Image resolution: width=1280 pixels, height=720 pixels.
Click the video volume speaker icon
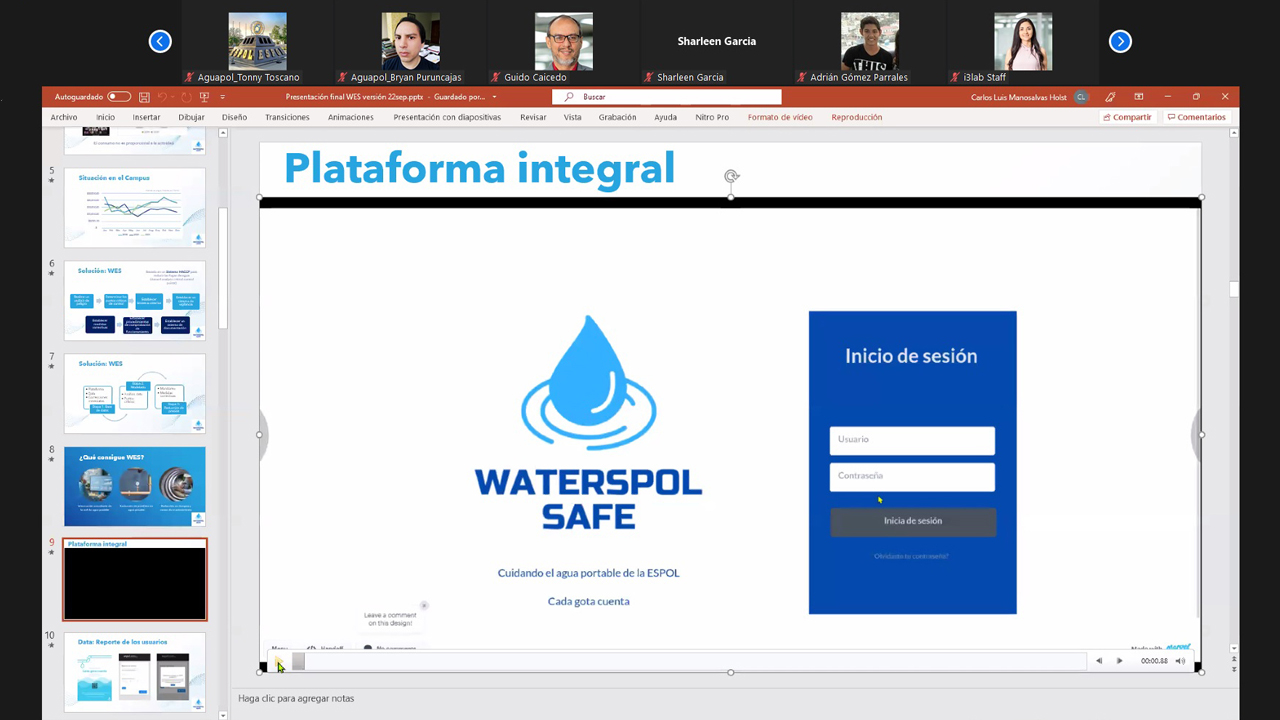pyautogui.click(x=1180, y=661)
